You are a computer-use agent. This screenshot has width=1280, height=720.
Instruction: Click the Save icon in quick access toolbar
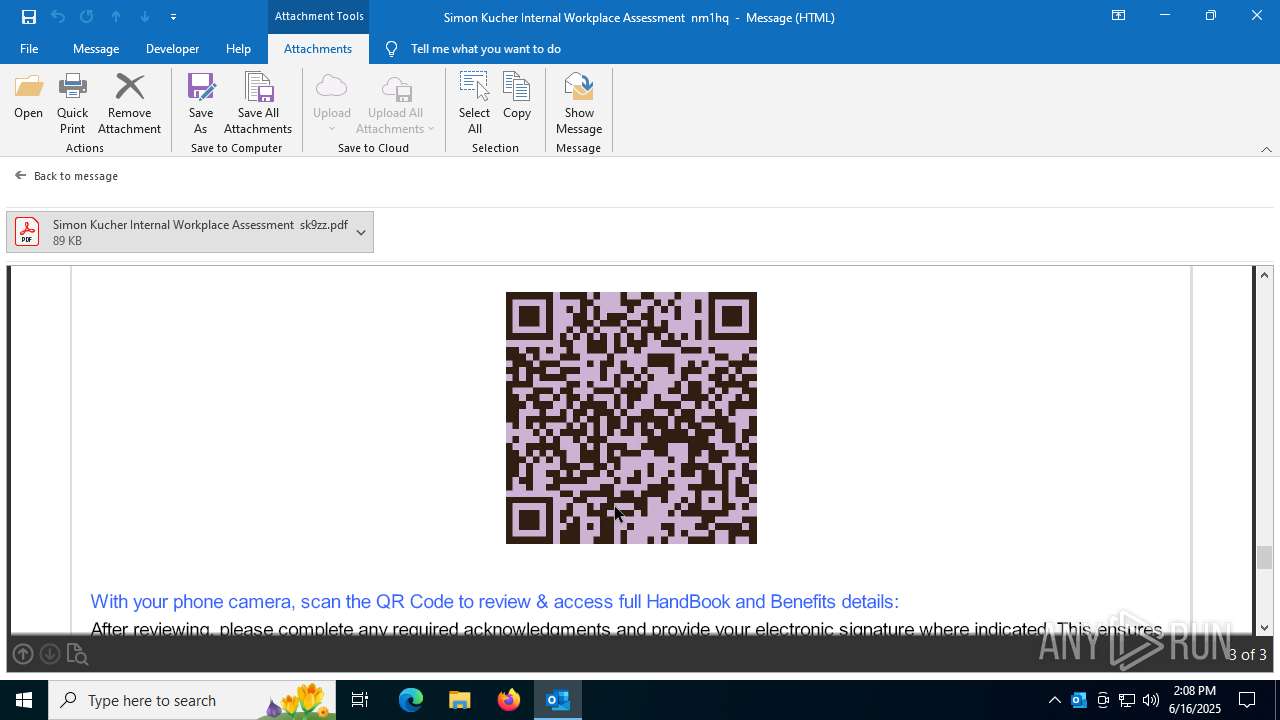click(29, 17)
